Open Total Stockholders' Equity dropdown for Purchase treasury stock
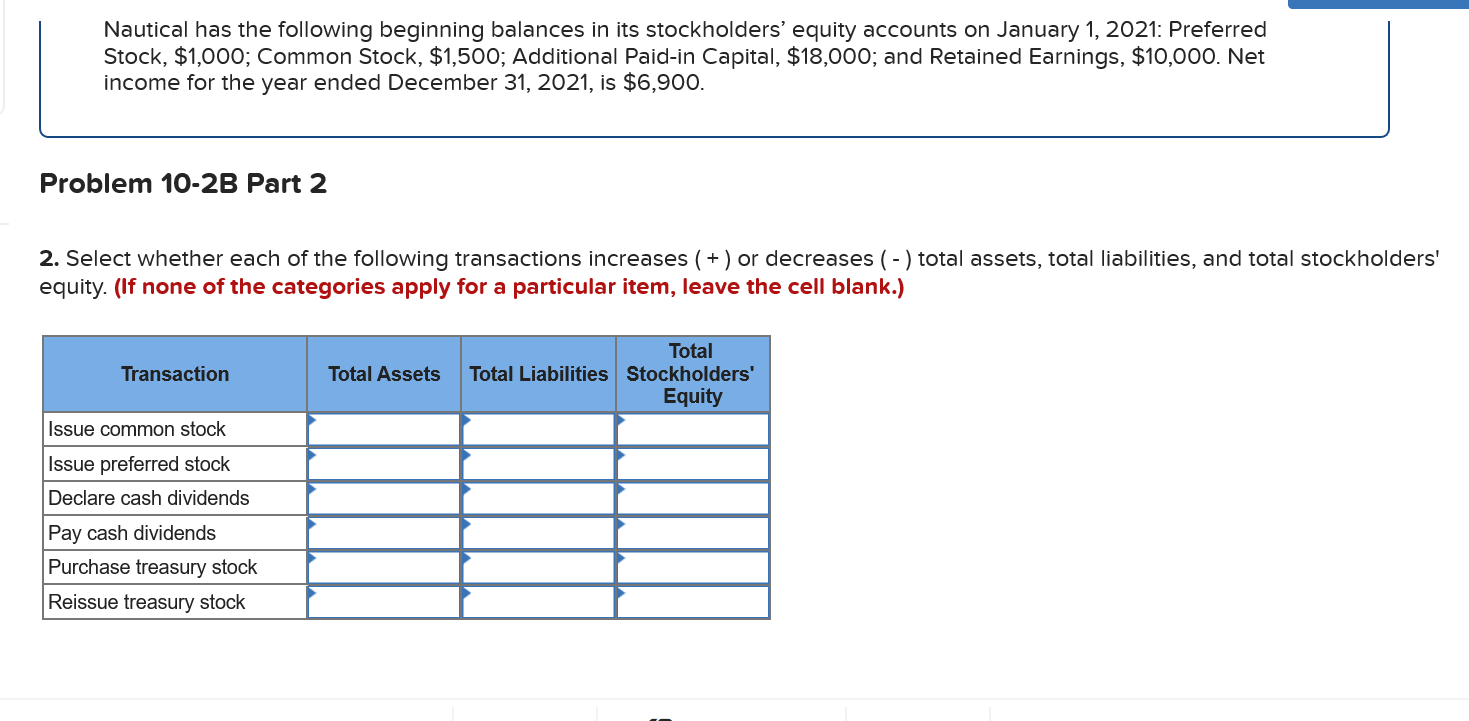 point(692,566)
